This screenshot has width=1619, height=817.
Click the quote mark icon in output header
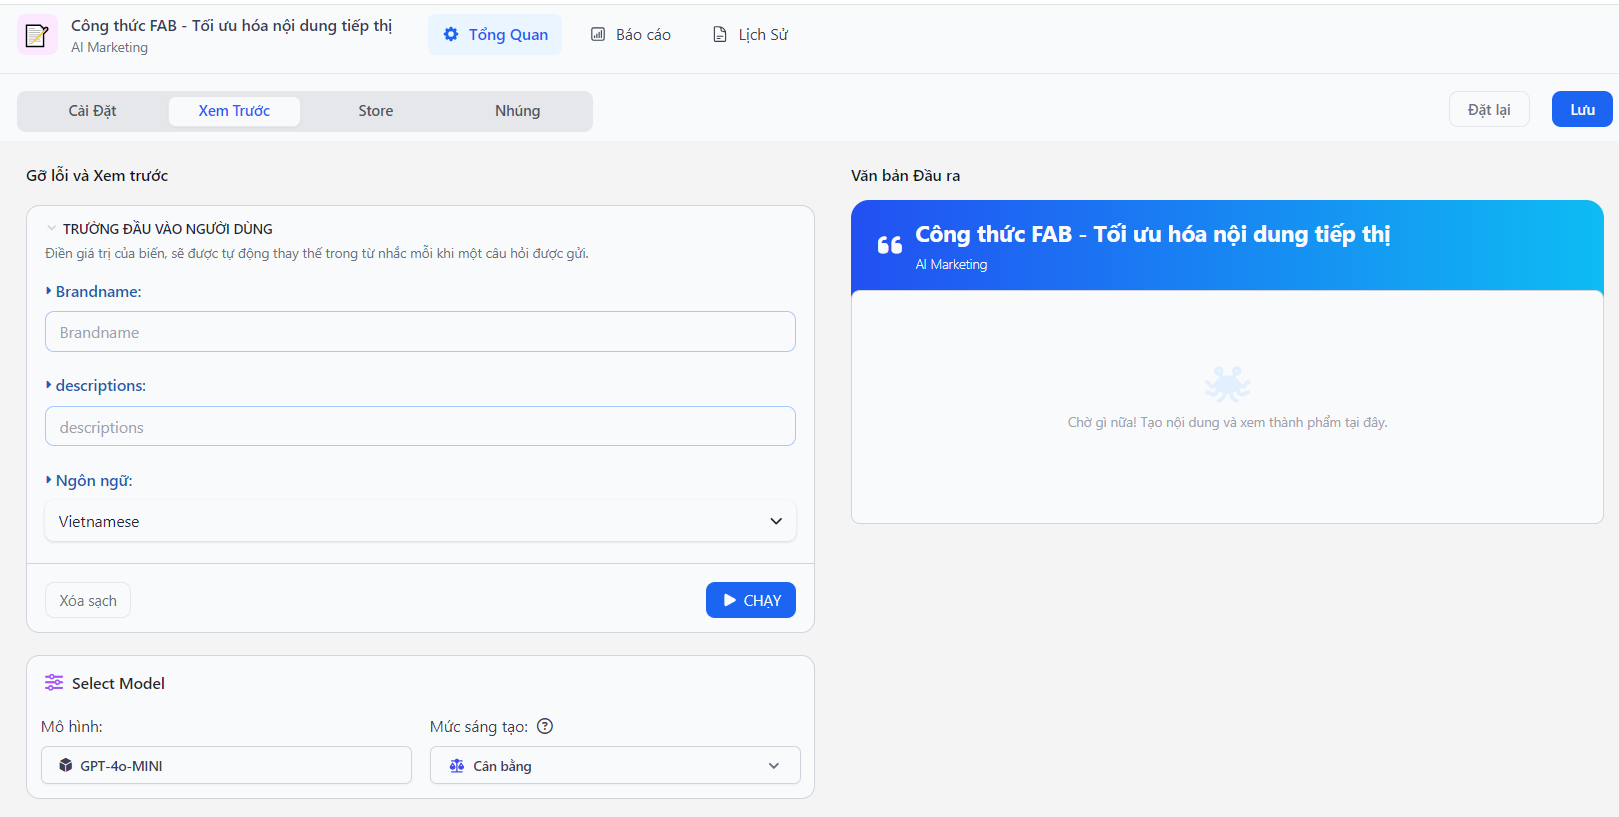point(889,245)
